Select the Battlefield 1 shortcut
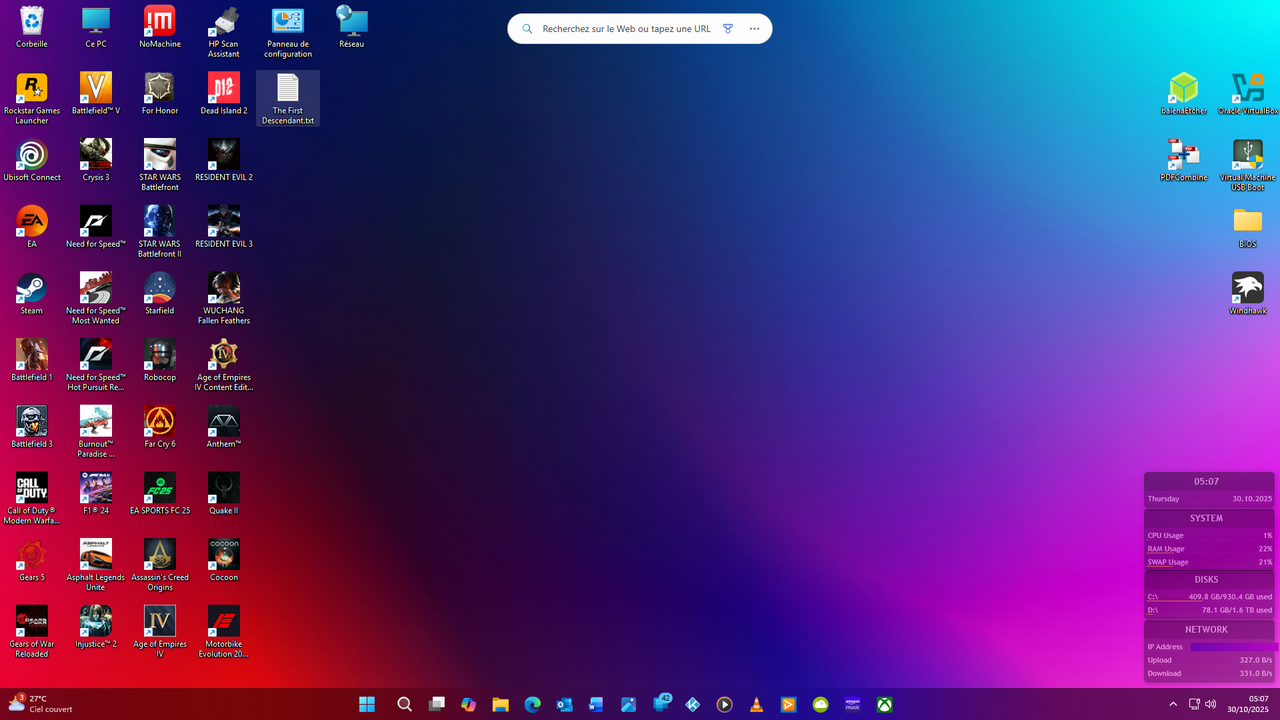The height and width of the screenshot is (720, 1280). pos(32,361)
